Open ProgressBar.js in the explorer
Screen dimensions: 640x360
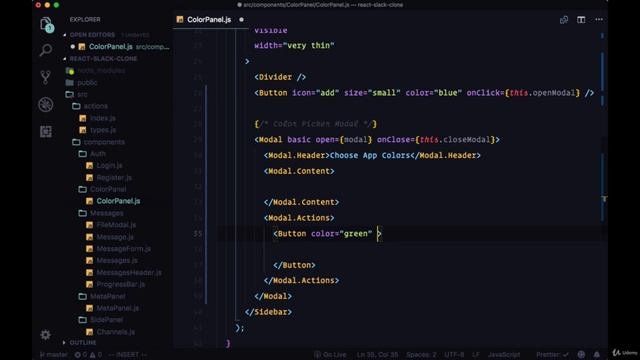[120, 284]
